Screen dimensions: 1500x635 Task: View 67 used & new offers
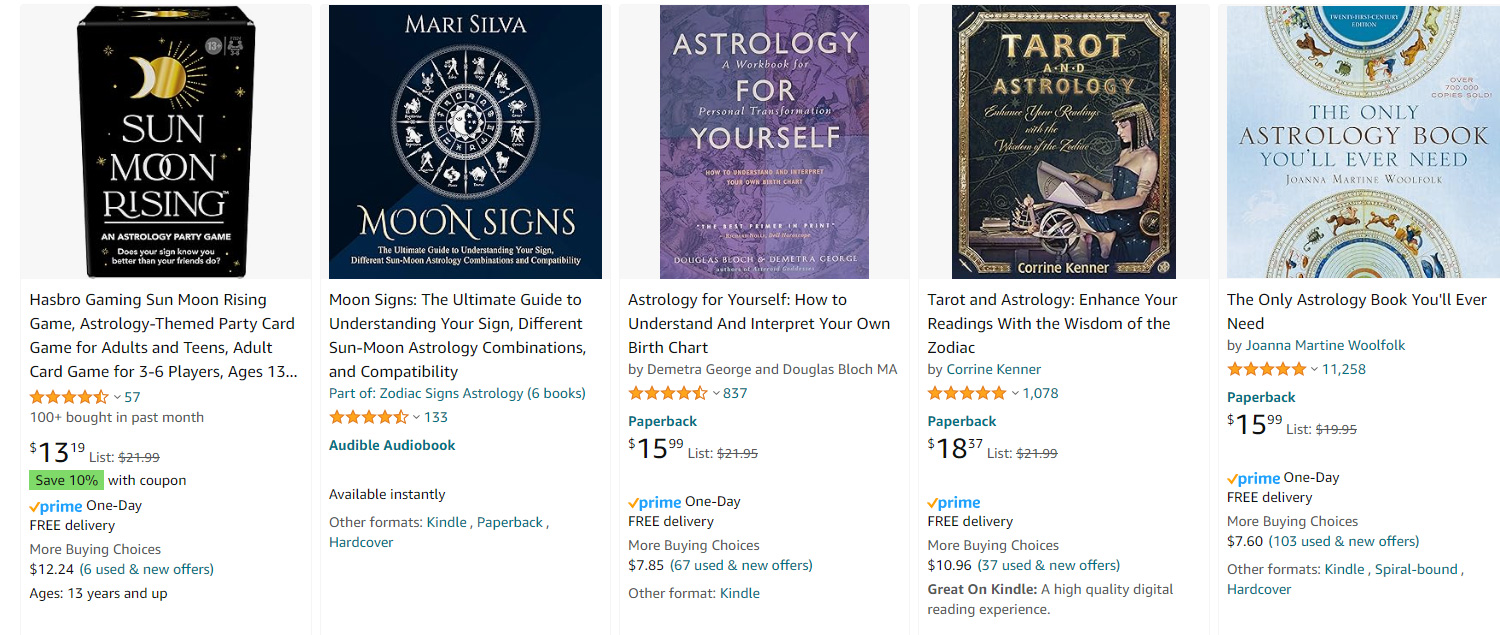click(741, 565)
